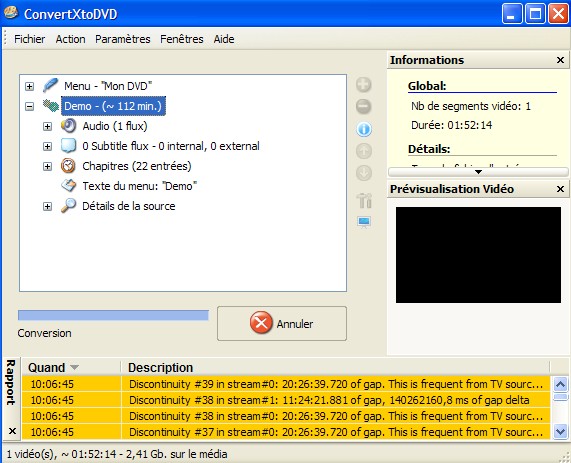The image size is (571, 463).
Task: Collapse the Demo title node
Action: [29, 106]
